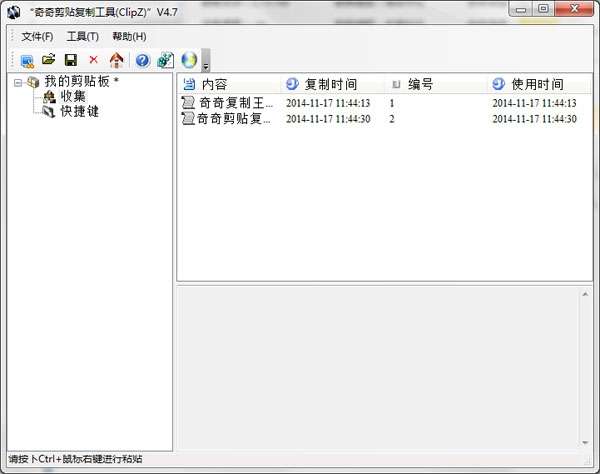The image size is (600, 474).
Task: Save using the floppy disk toolbar icon
Action: [x=71, y=60]
